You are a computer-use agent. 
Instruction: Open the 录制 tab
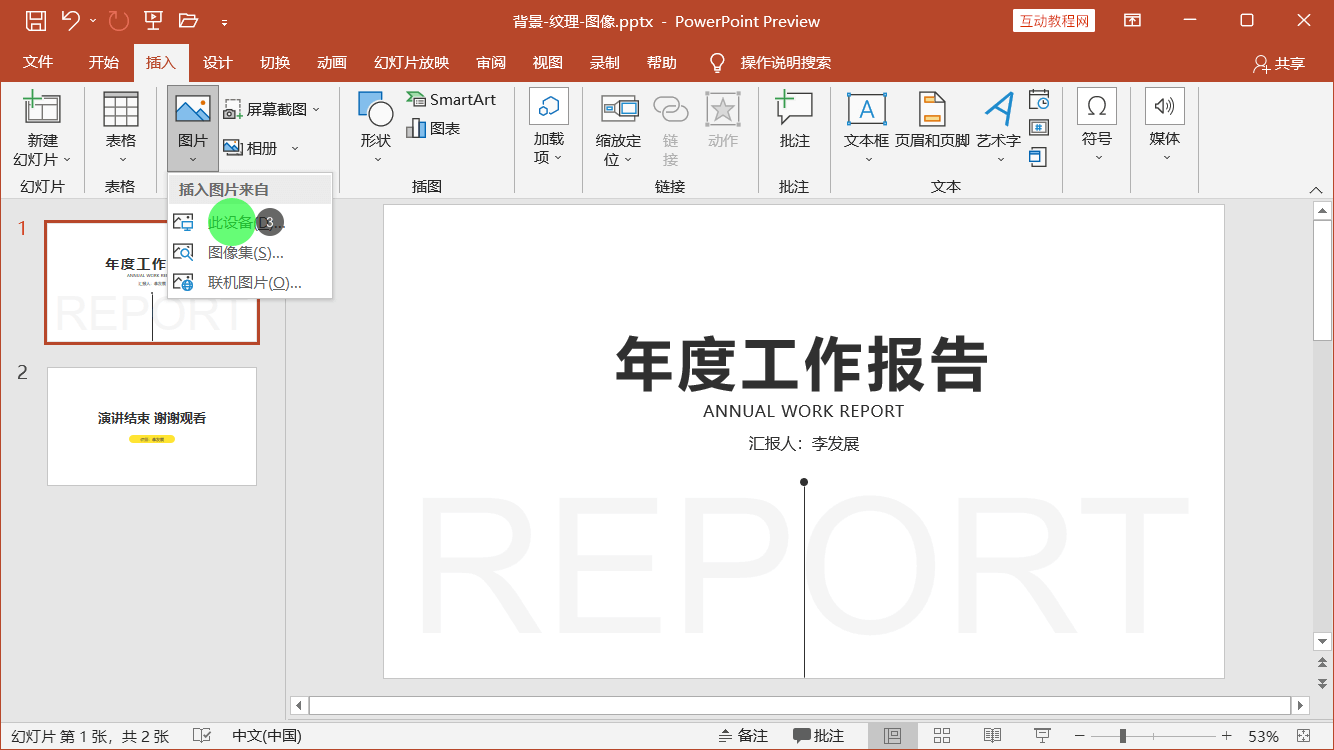coord(604,62)
